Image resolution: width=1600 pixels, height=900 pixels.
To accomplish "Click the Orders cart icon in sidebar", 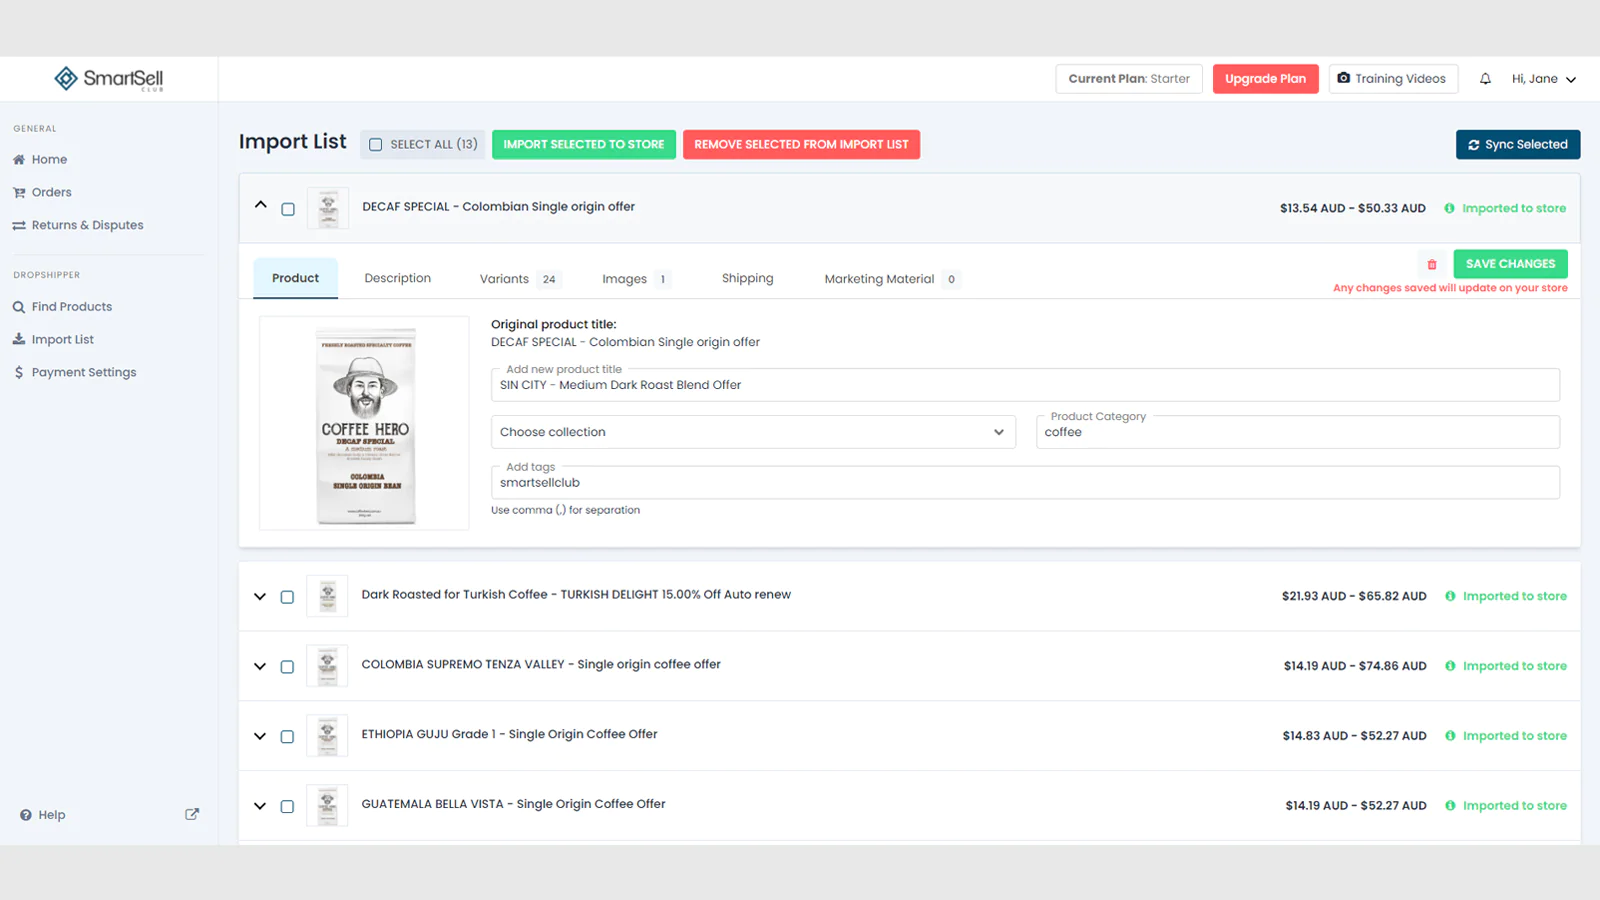I will pos(19,193).
